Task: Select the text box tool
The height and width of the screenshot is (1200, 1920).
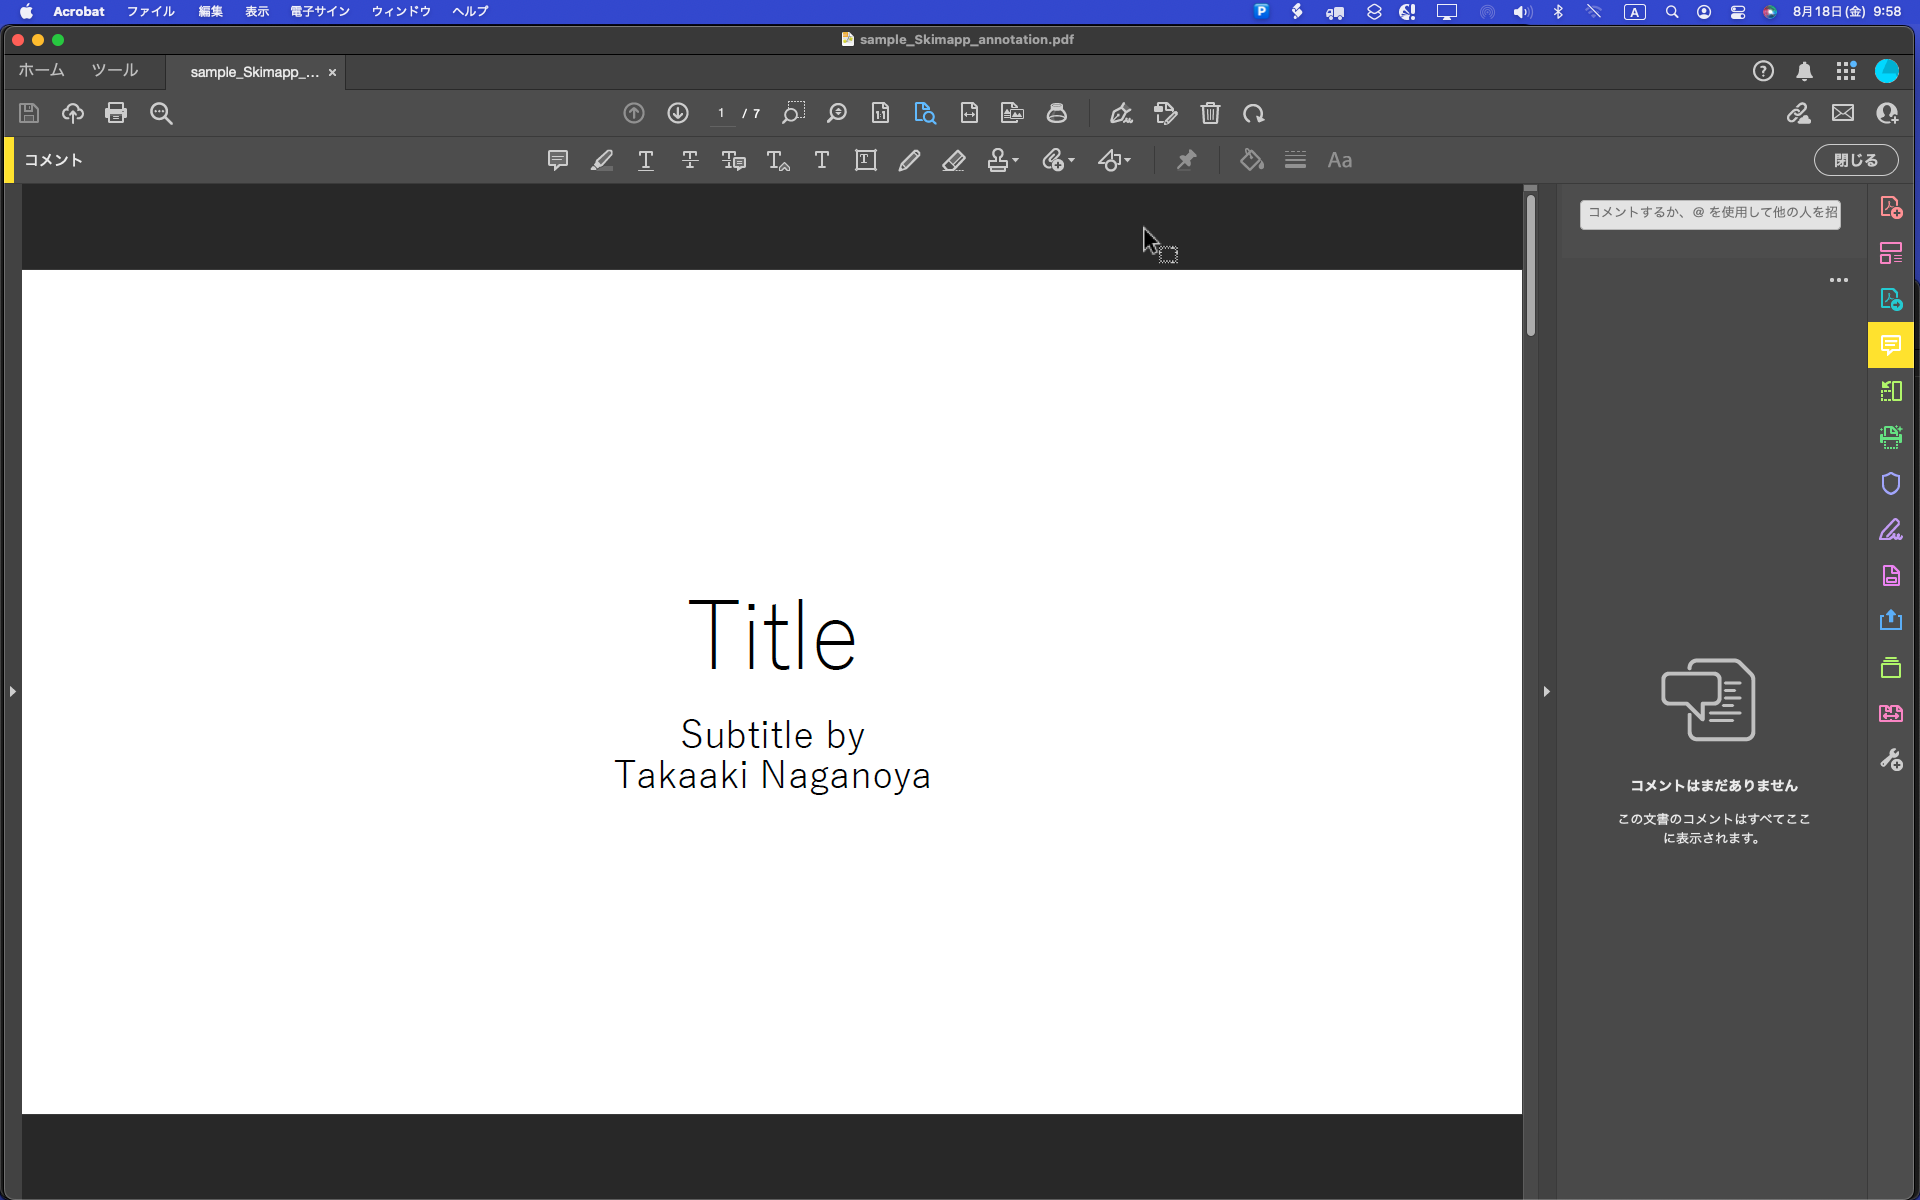Action: (866, 160)
